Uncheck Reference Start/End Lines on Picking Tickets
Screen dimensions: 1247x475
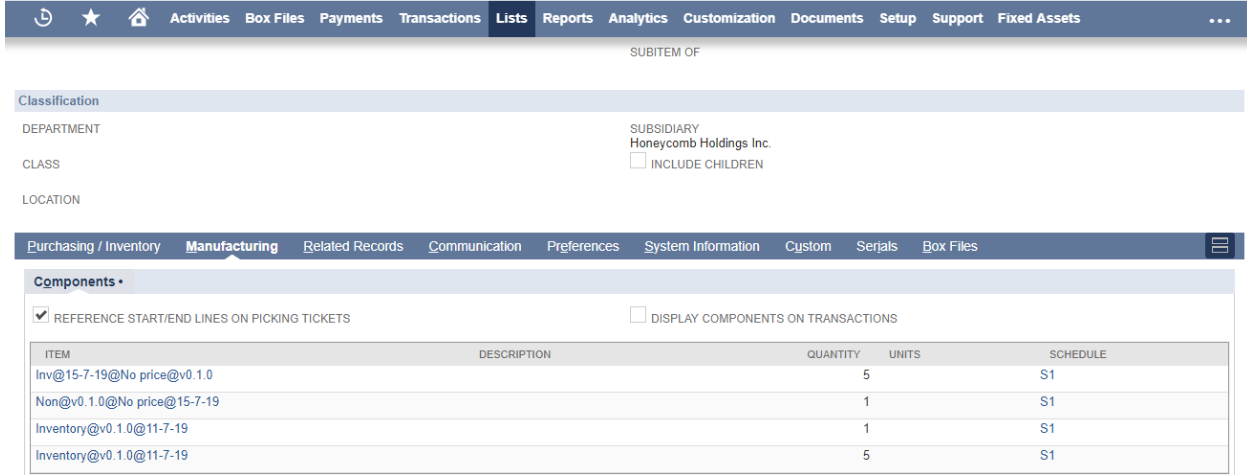(41, 317)
